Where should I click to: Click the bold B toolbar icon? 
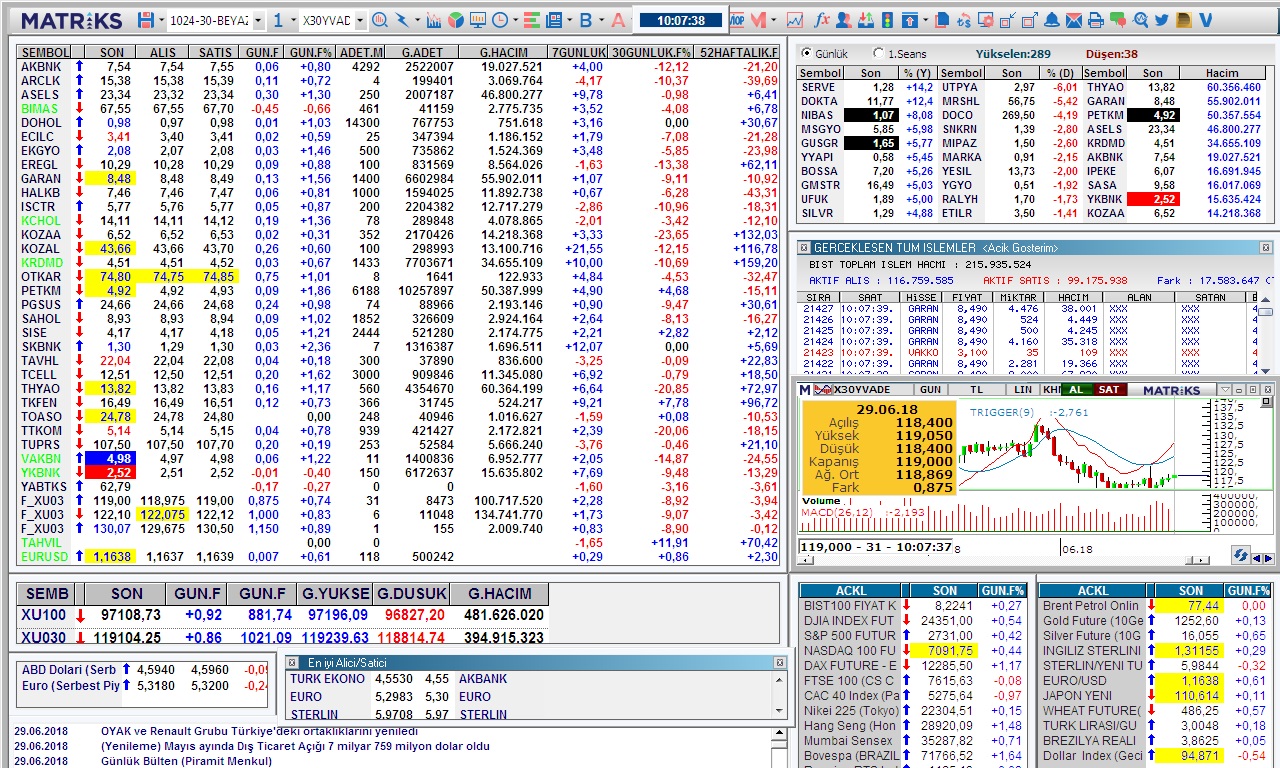click(585, 20)
